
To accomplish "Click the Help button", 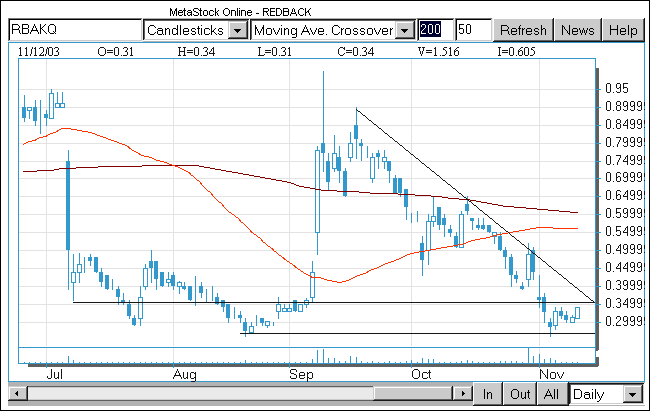I will pyautogui.click(x=623, y=30).
